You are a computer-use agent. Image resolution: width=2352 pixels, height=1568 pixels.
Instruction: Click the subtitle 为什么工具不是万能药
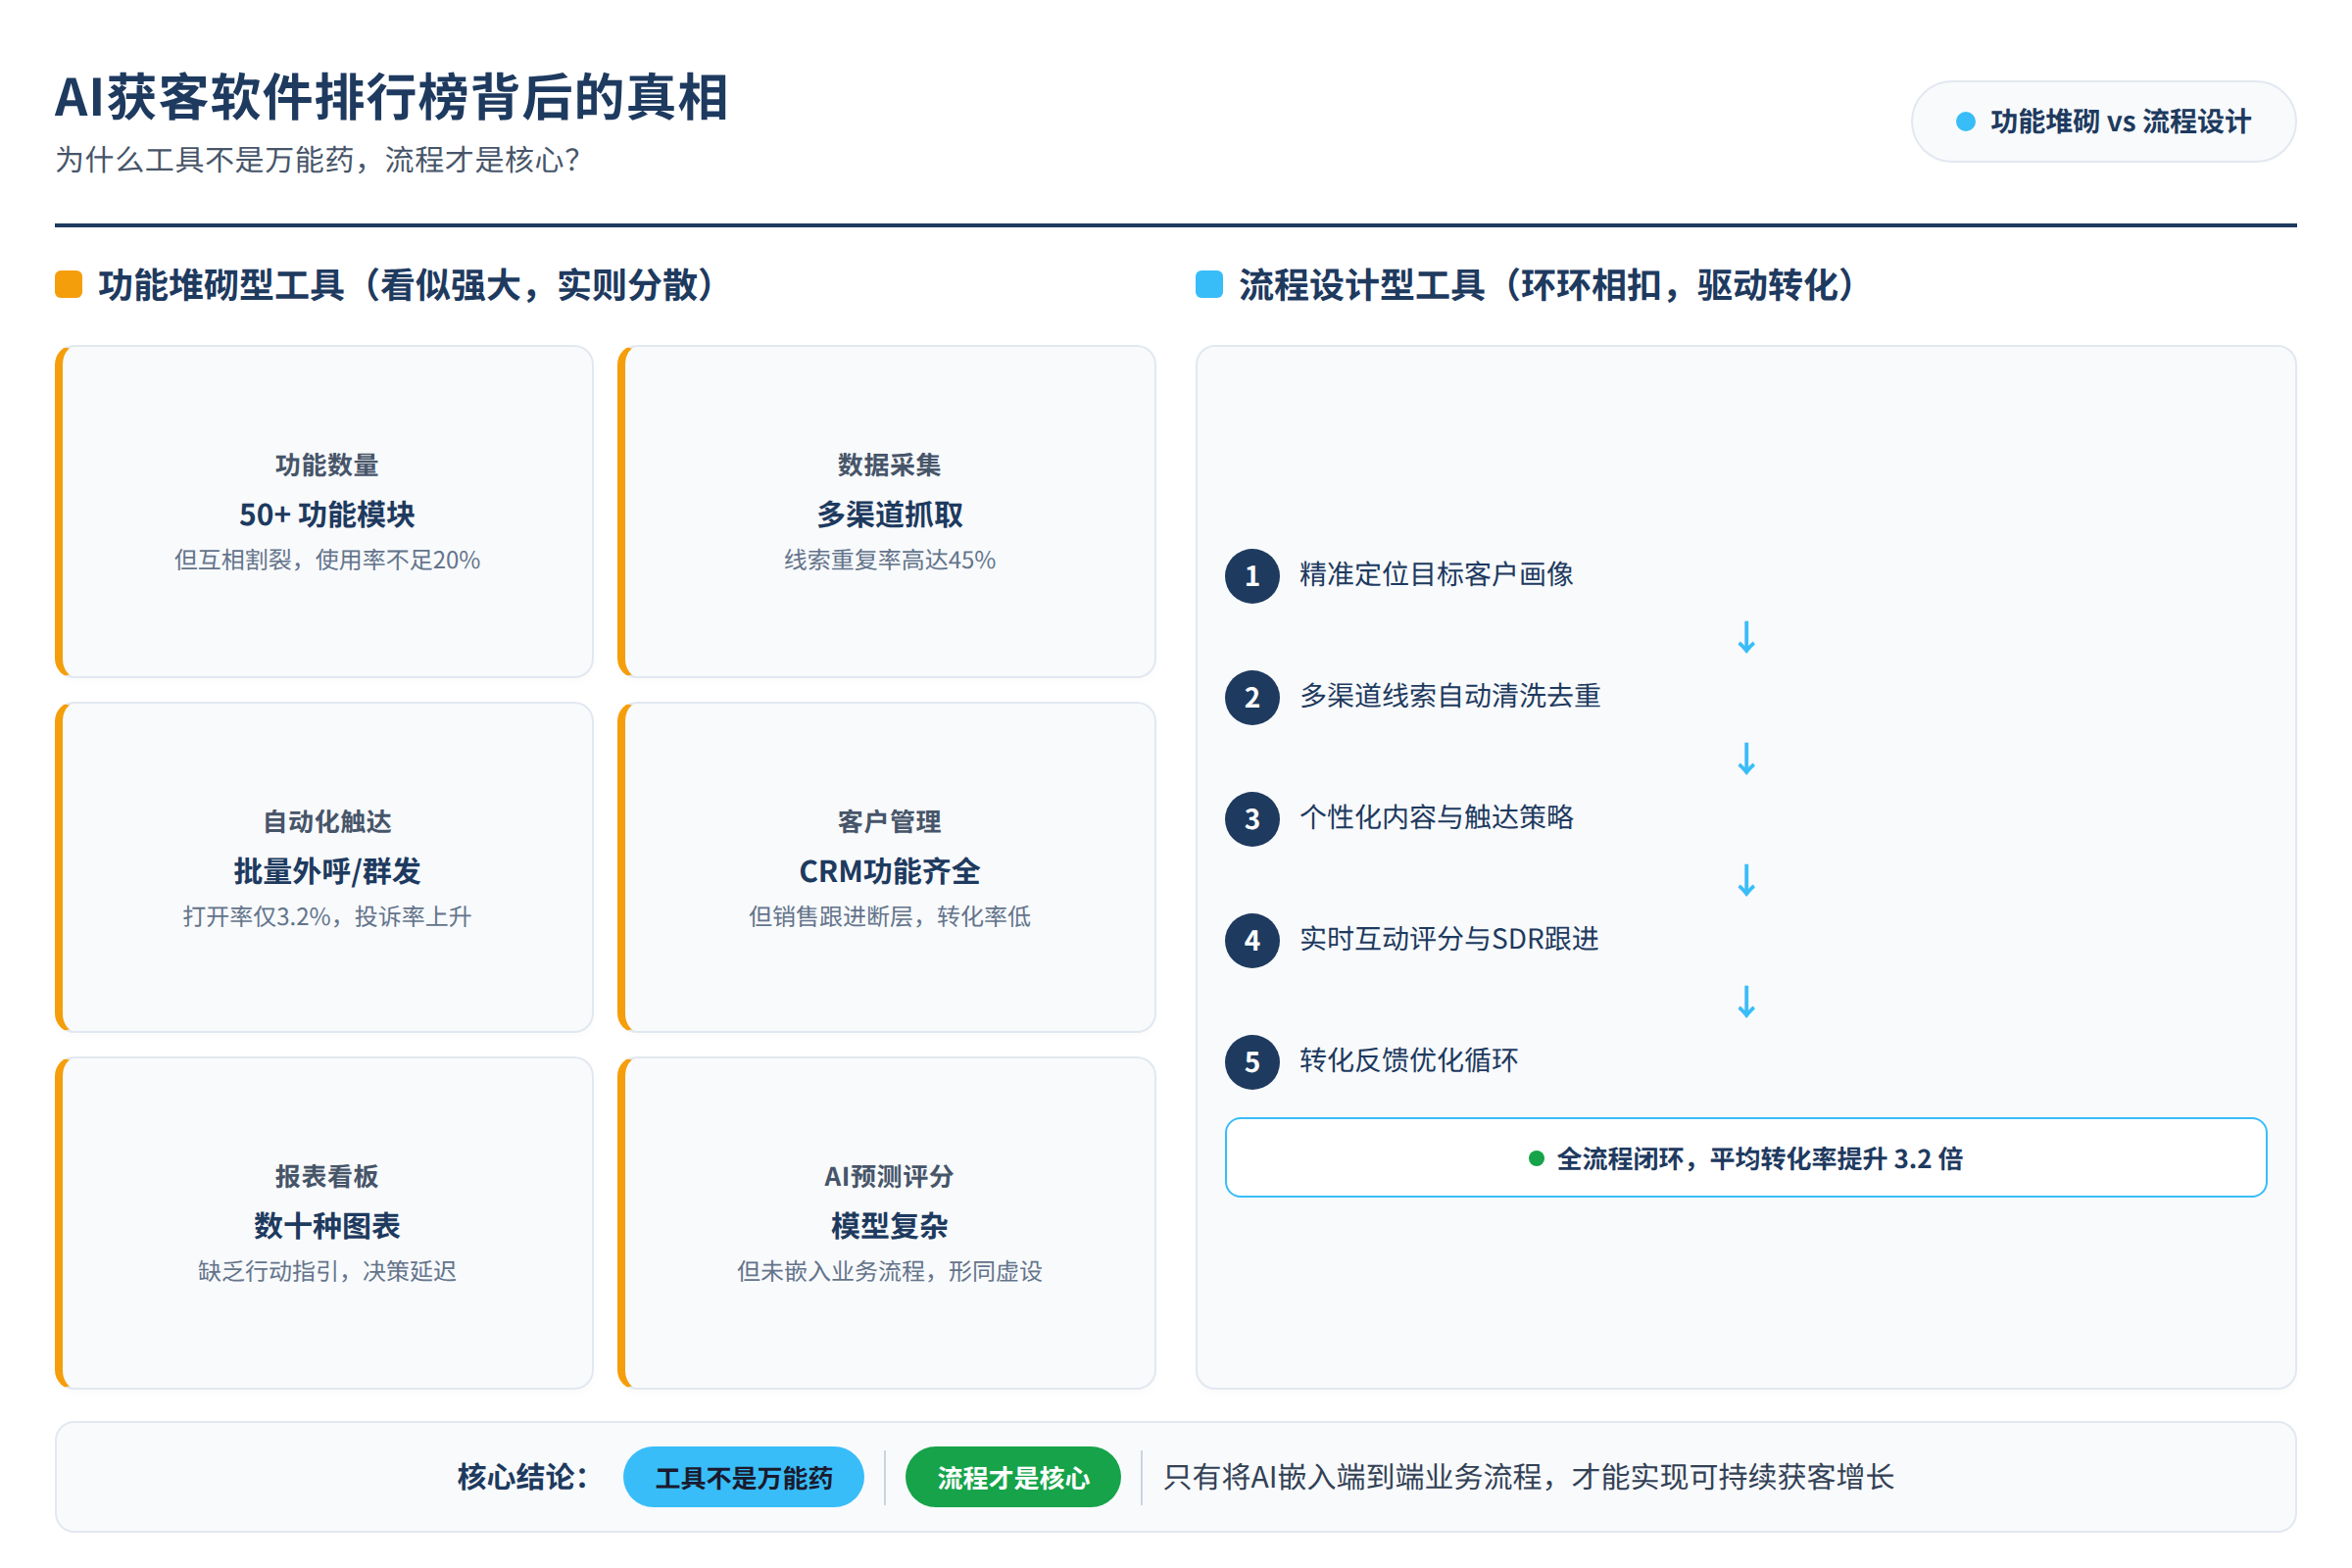[317, 160]
